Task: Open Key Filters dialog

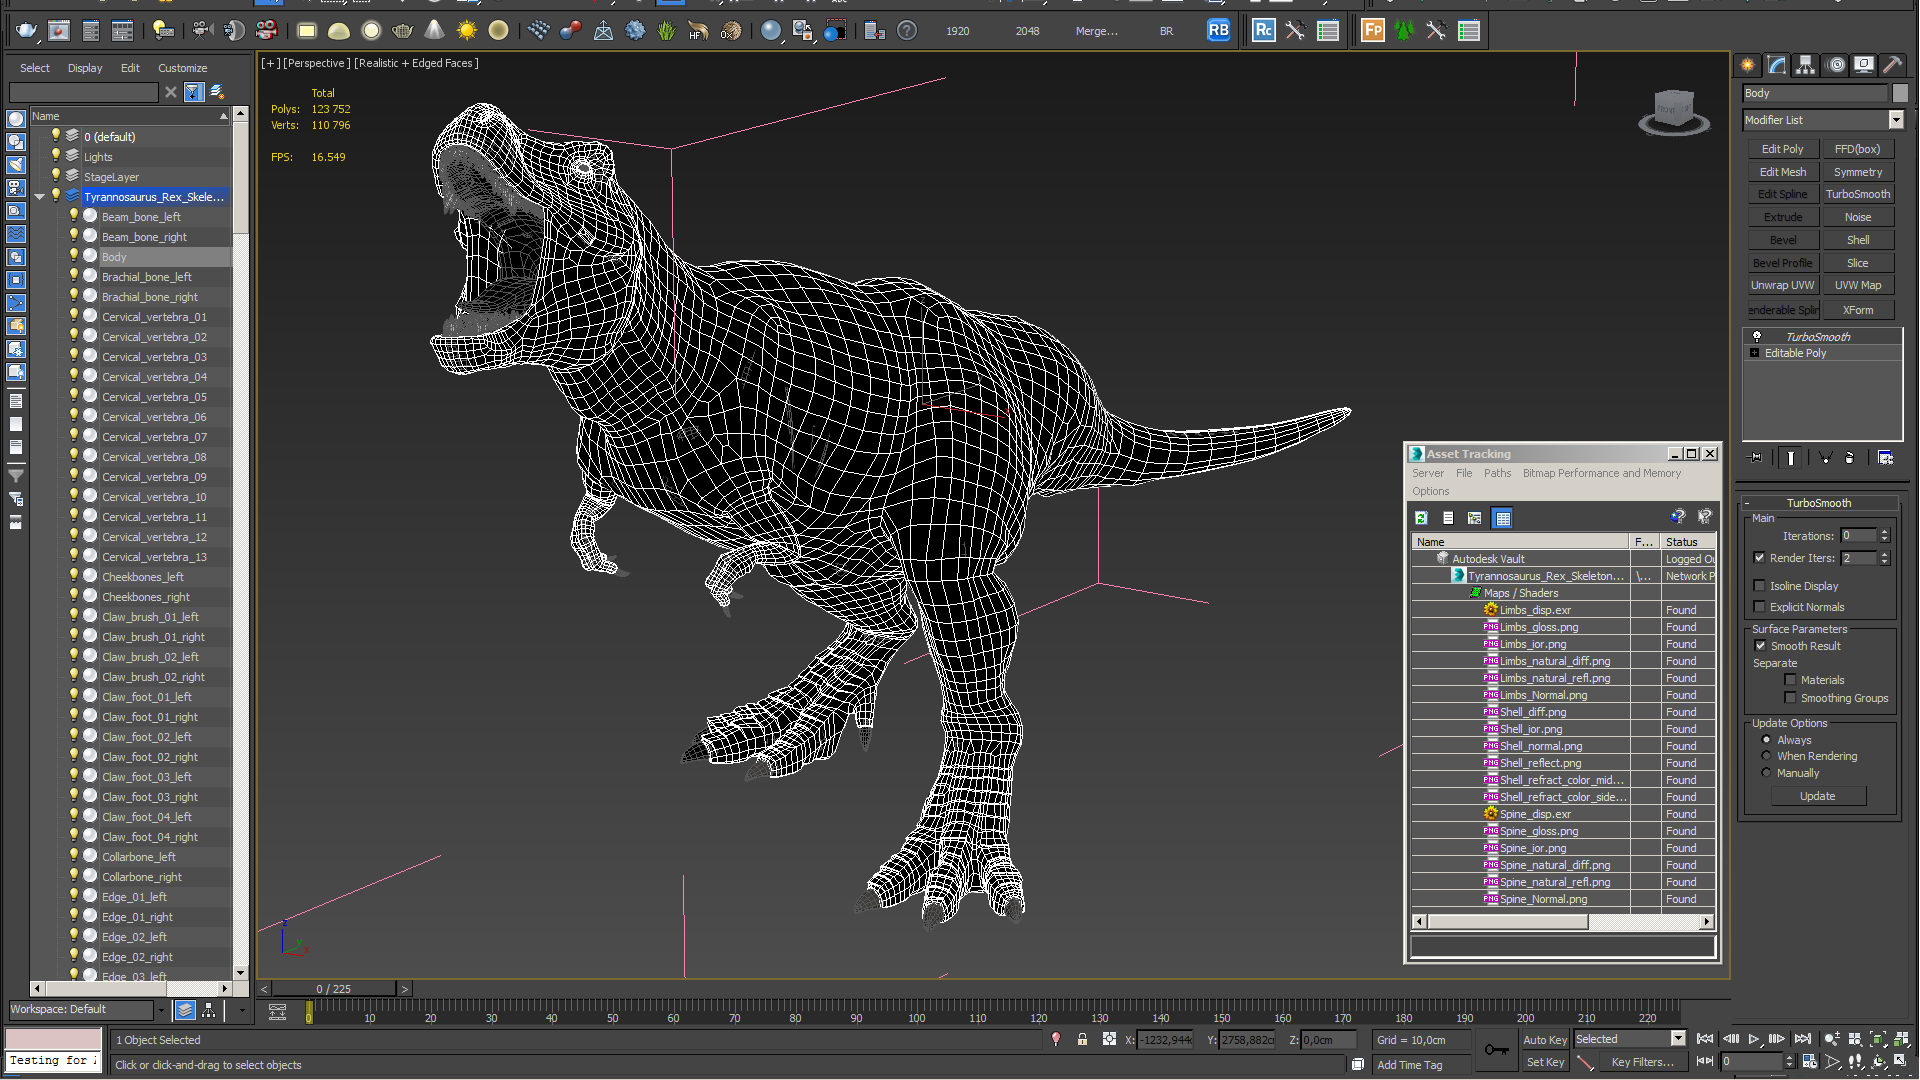Action: pos(1642,1063)
